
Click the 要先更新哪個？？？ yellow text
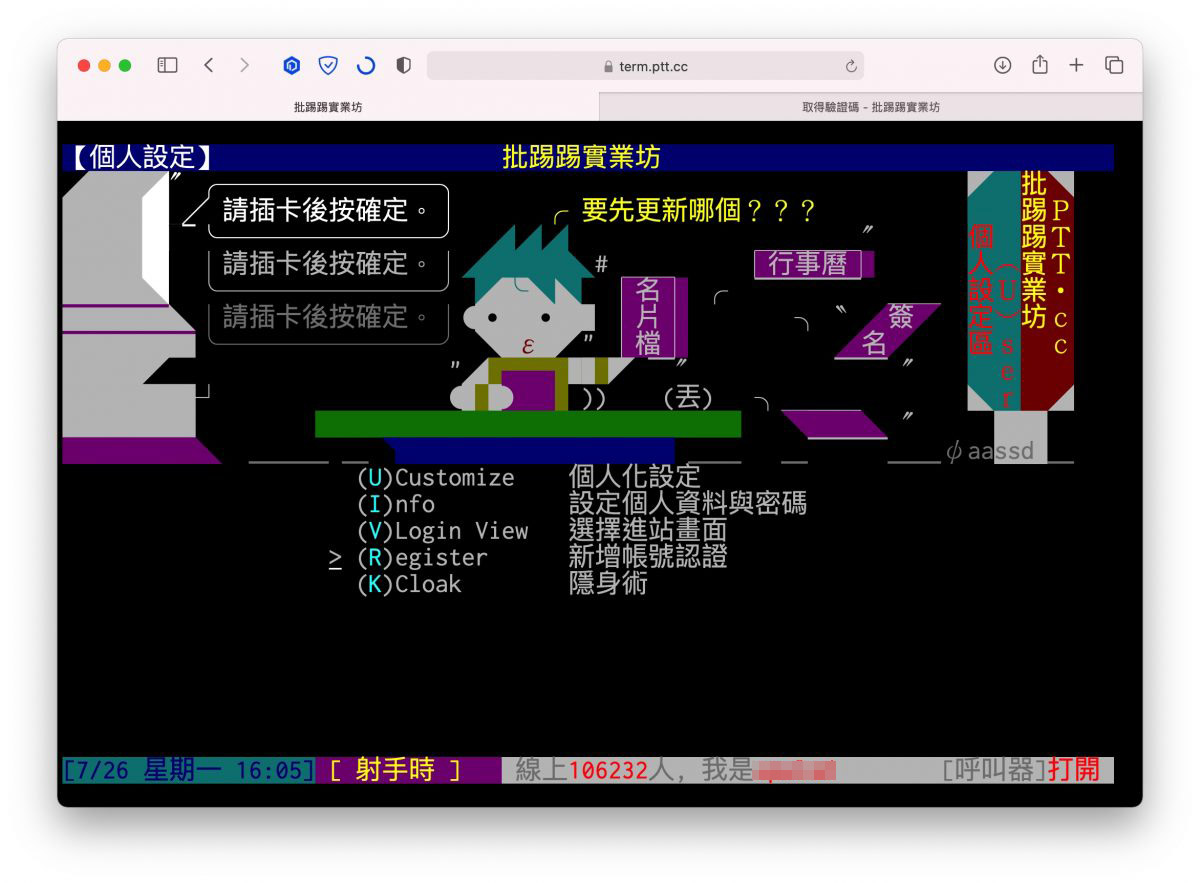tap(699, 211)
